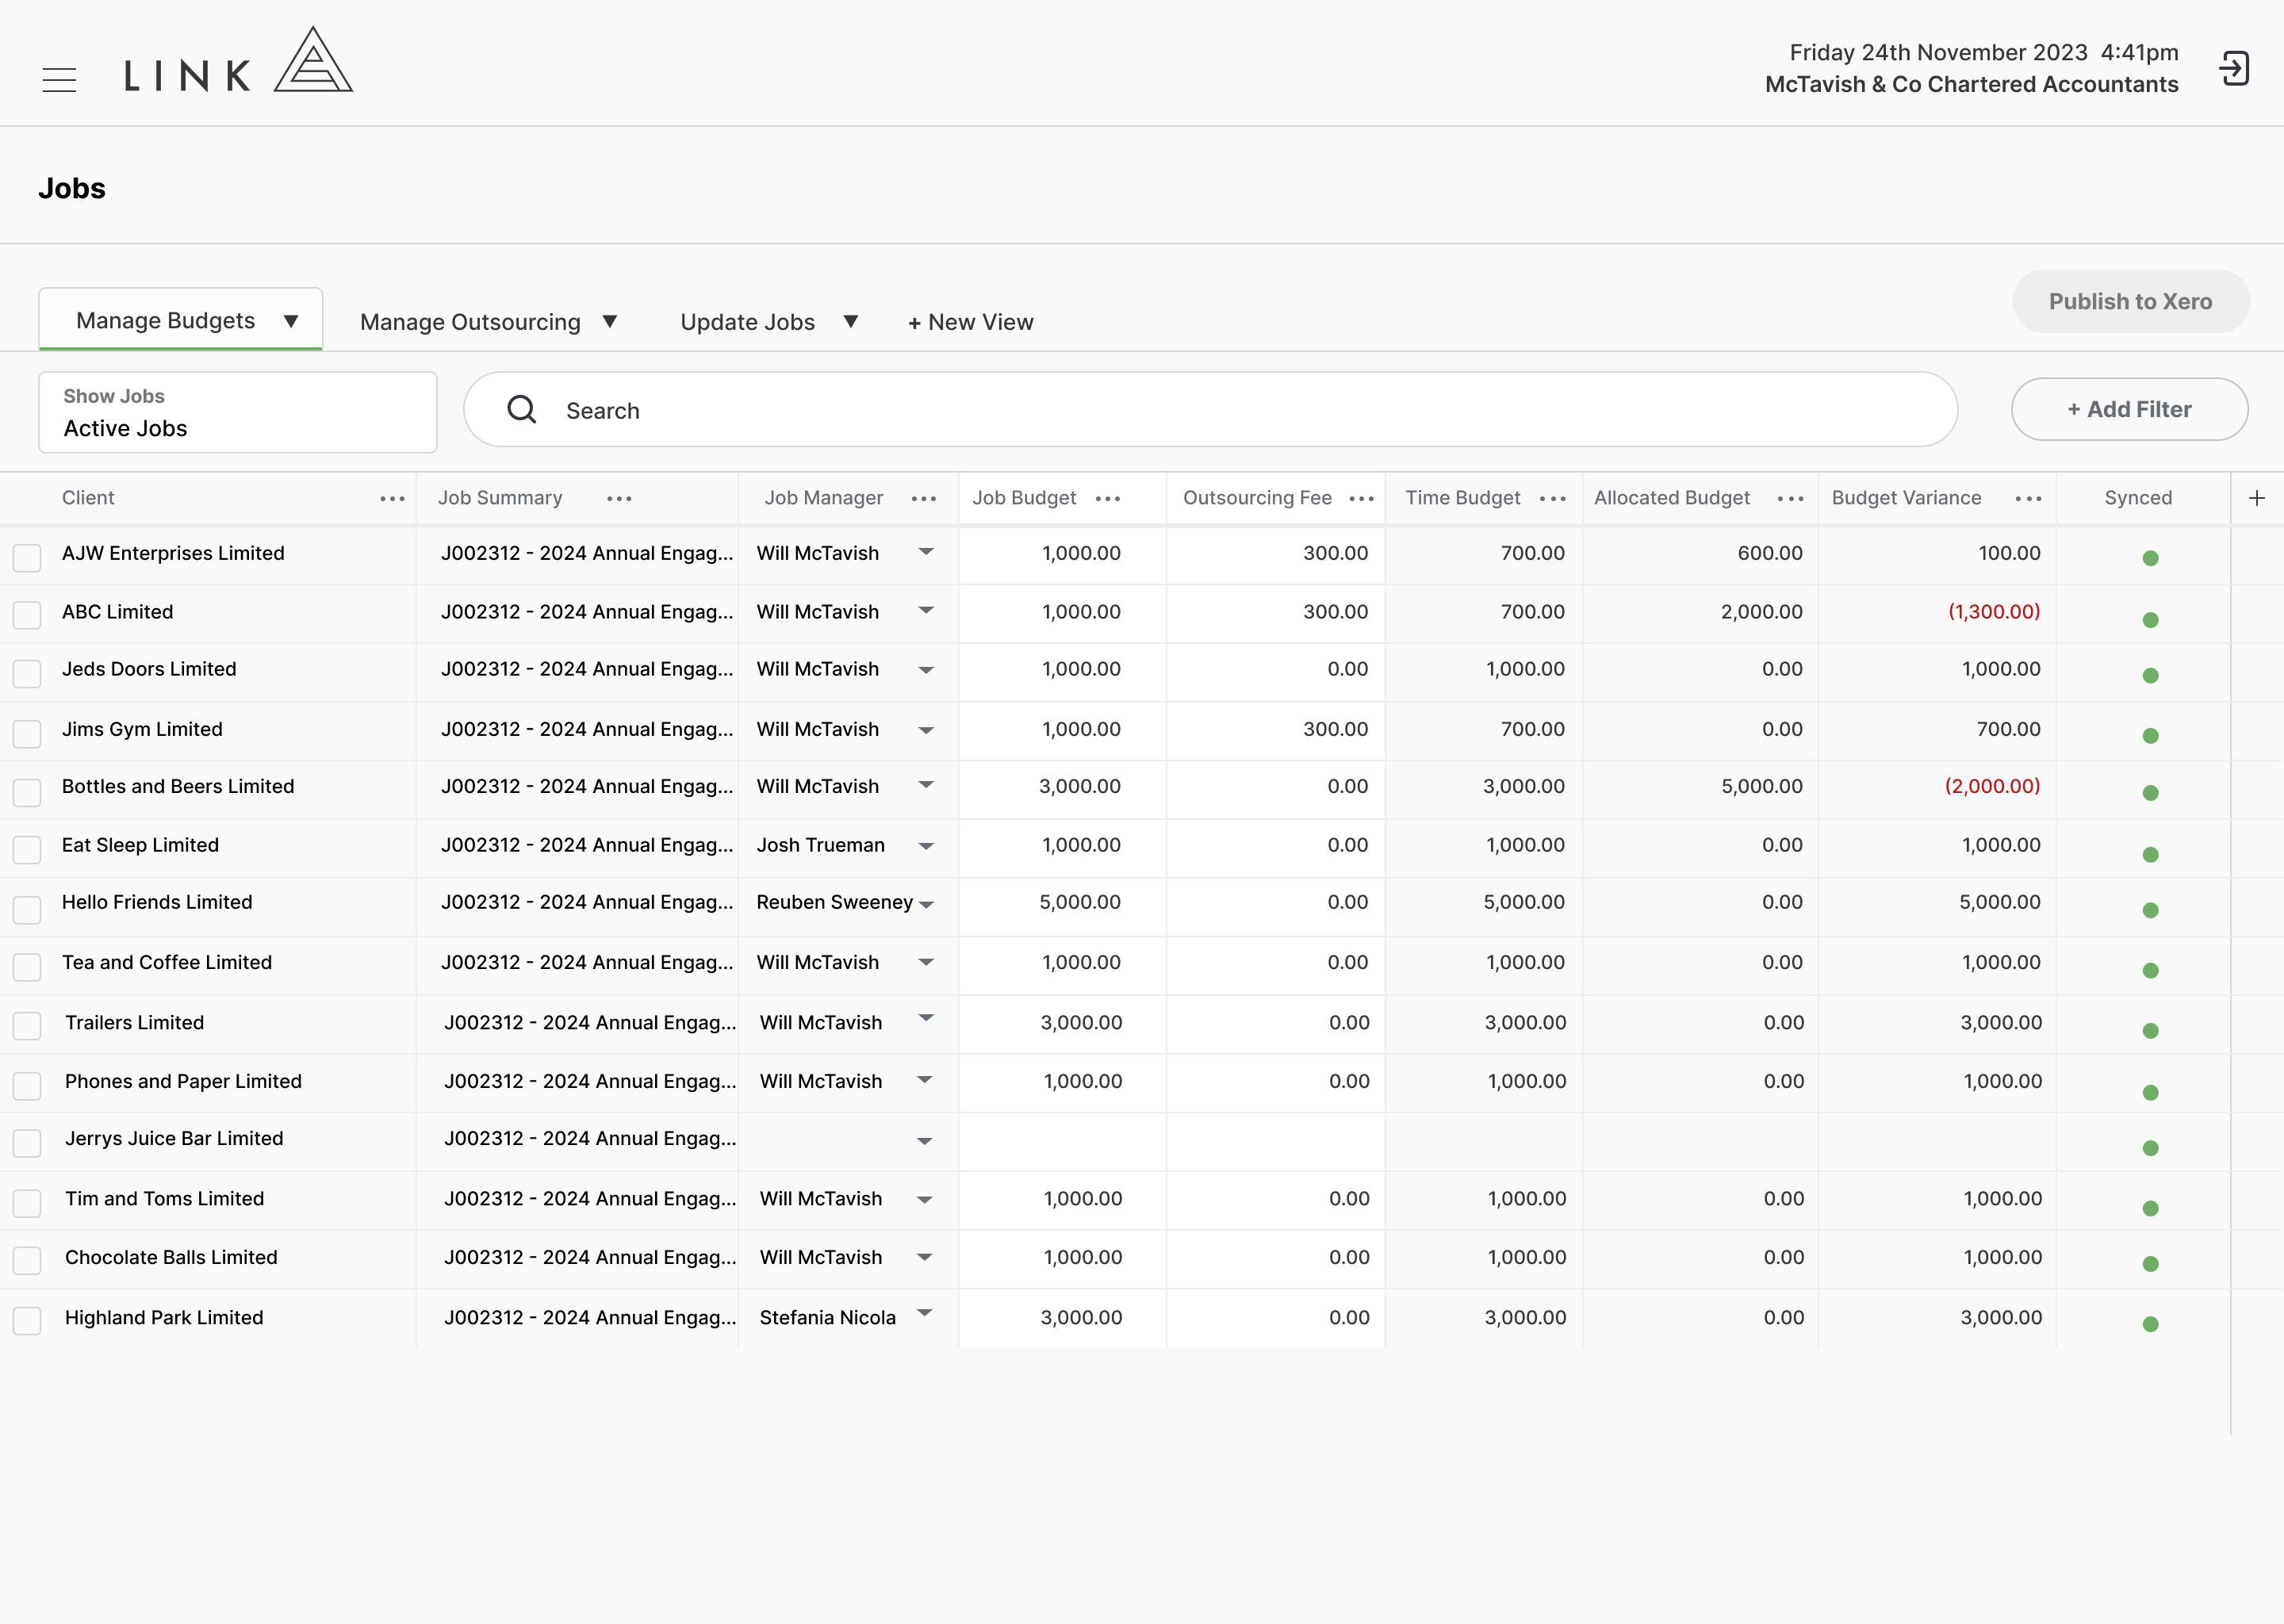The width and height of the screenshot is (2284, 1624).
Task: Select Trailers Limited checkbox
Action: [27, 1026]
